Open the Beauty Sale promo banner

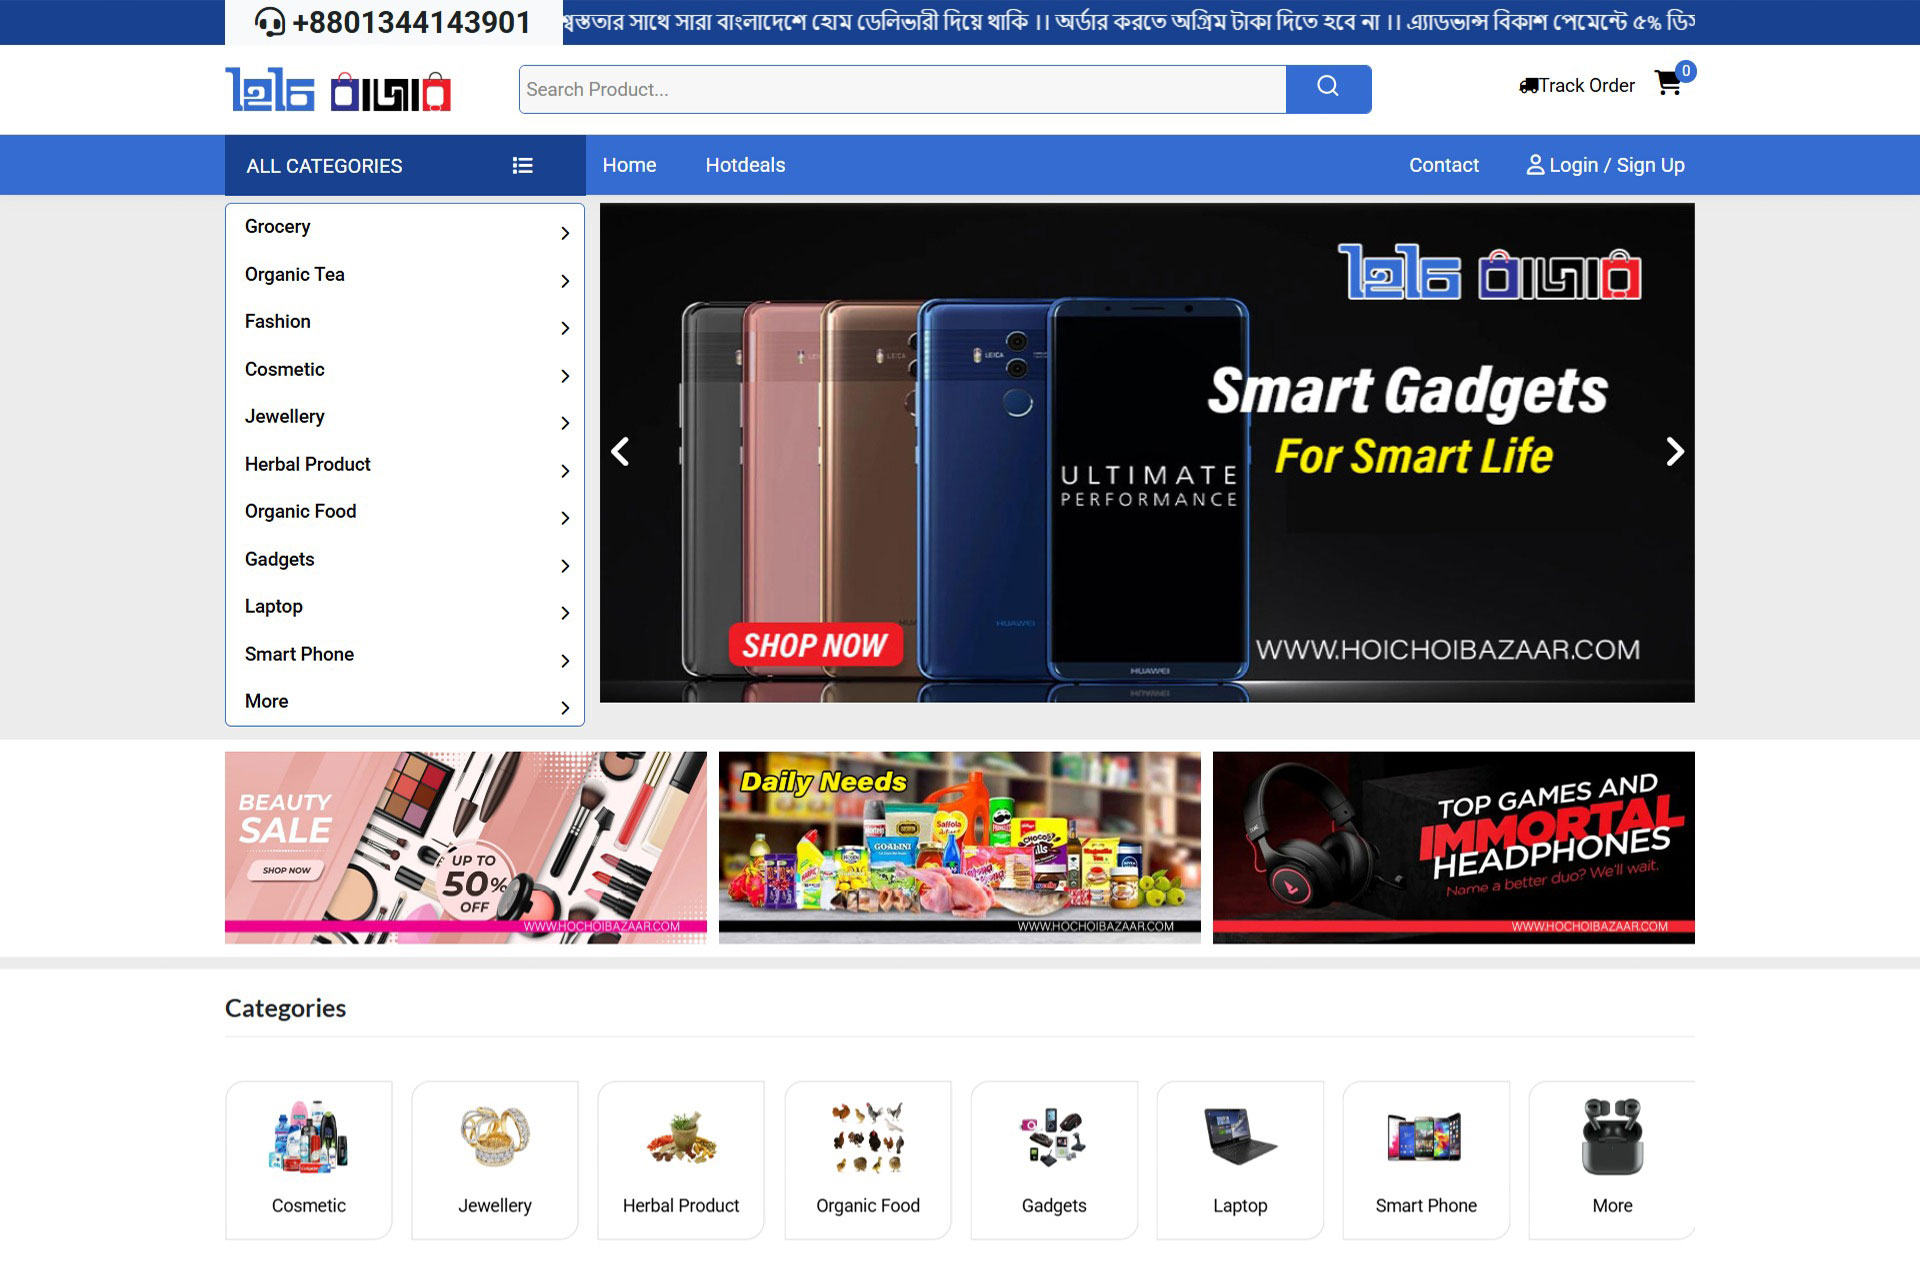click(465, 847)
